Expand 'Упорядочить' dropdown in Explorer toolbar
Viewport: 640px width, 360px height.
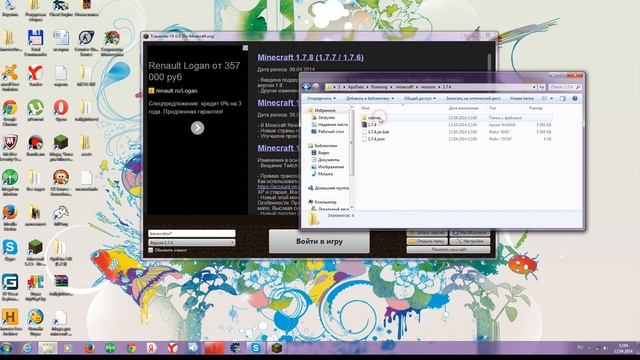click(x=322, y=98)
